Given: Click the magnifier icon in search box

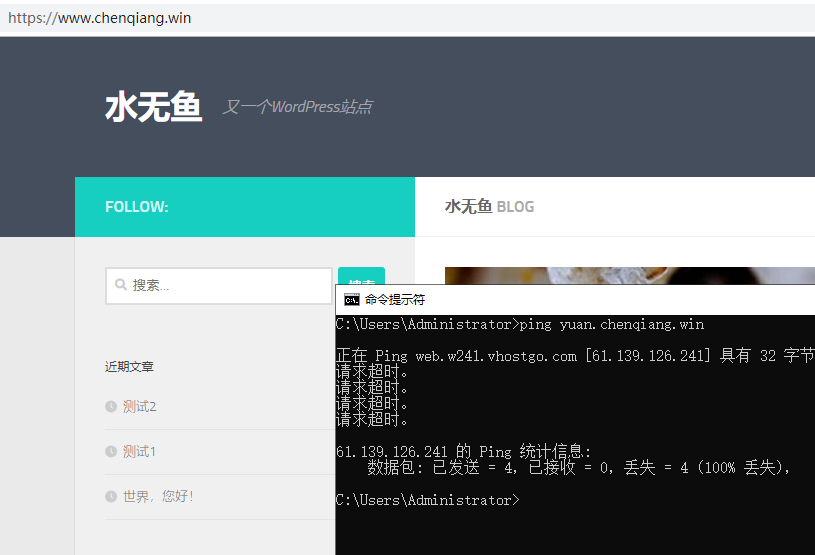Looking at the screenshot, I should 121,285.
